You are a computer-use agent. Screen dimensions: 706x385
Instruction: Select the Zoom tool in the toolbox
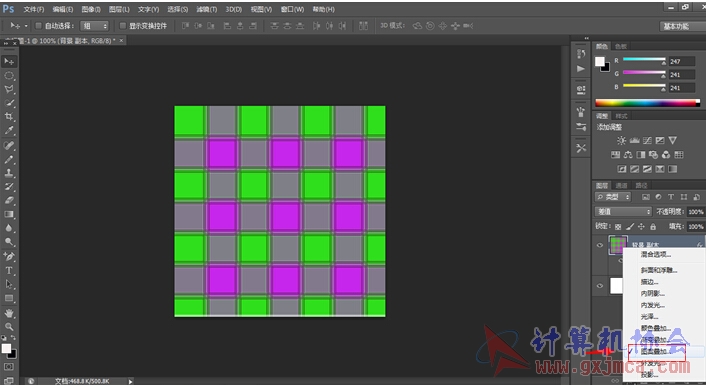coord(9,326)
